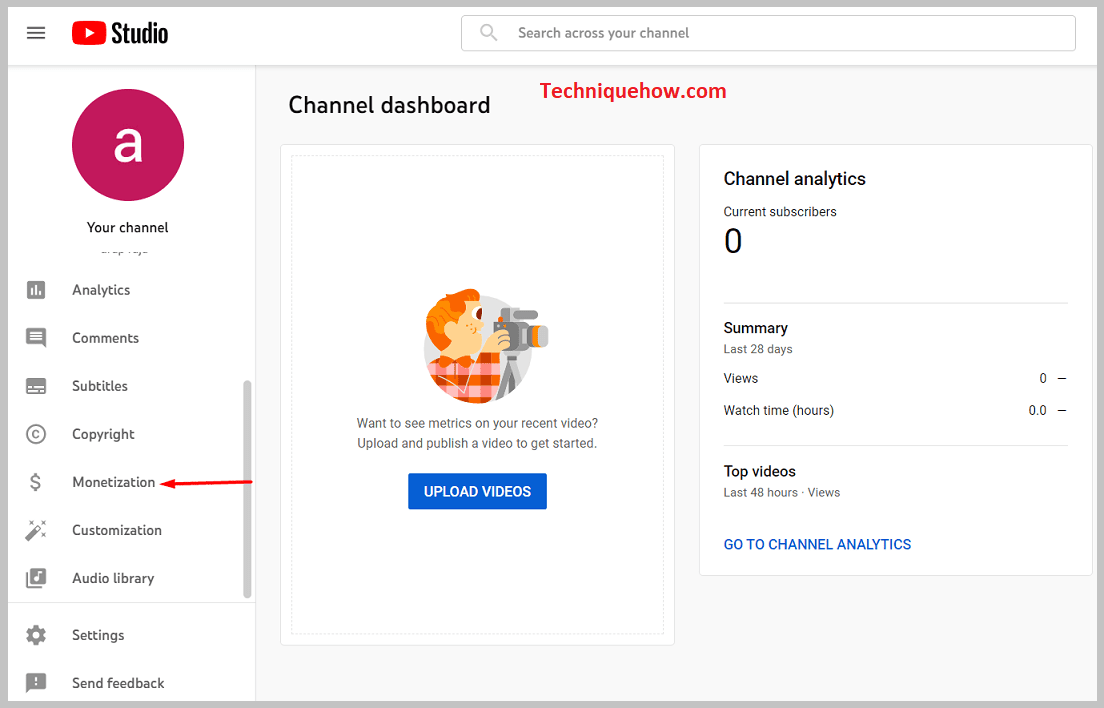The width and height of the screenshot is (1104, 708).
Task: Click the Subtitles icon in sidebar
Action: [x=36, y=386]
